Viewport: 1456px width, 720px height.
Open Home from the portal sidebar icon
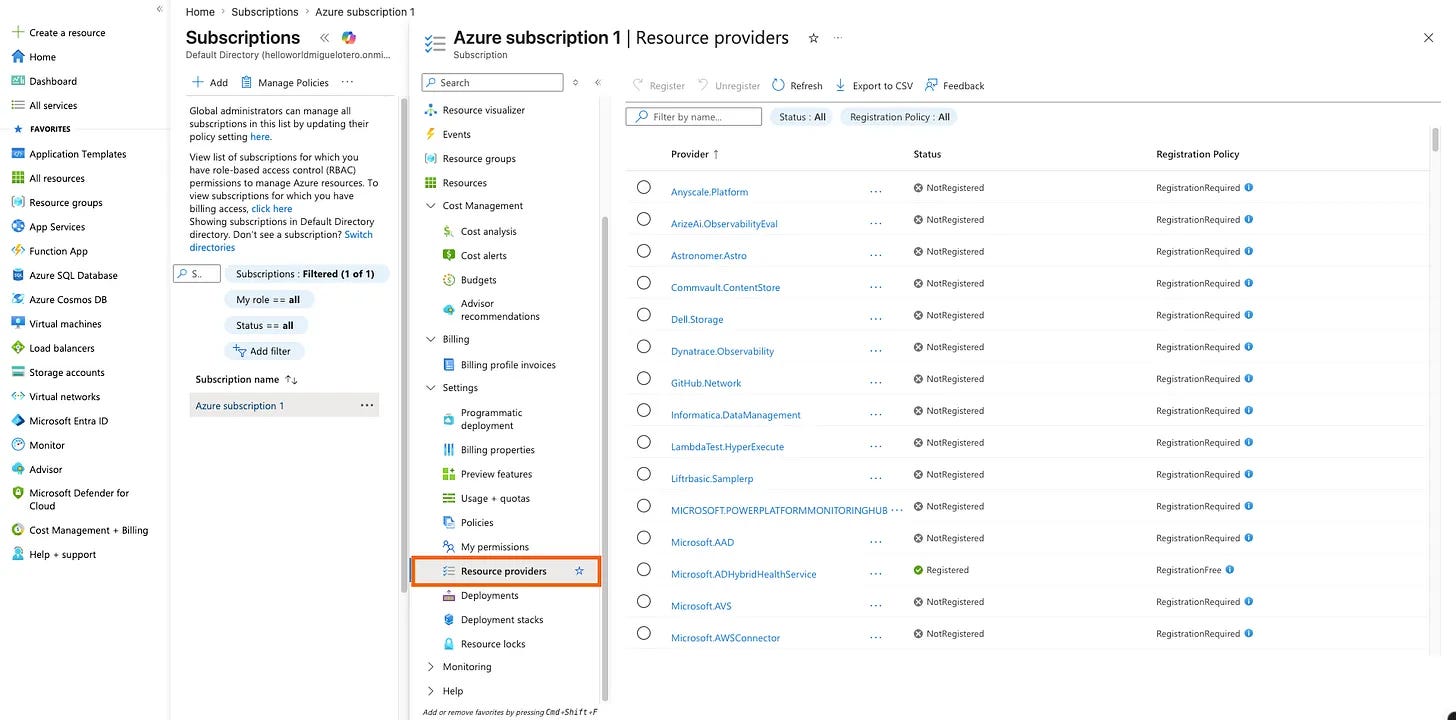tap(17, 57)
